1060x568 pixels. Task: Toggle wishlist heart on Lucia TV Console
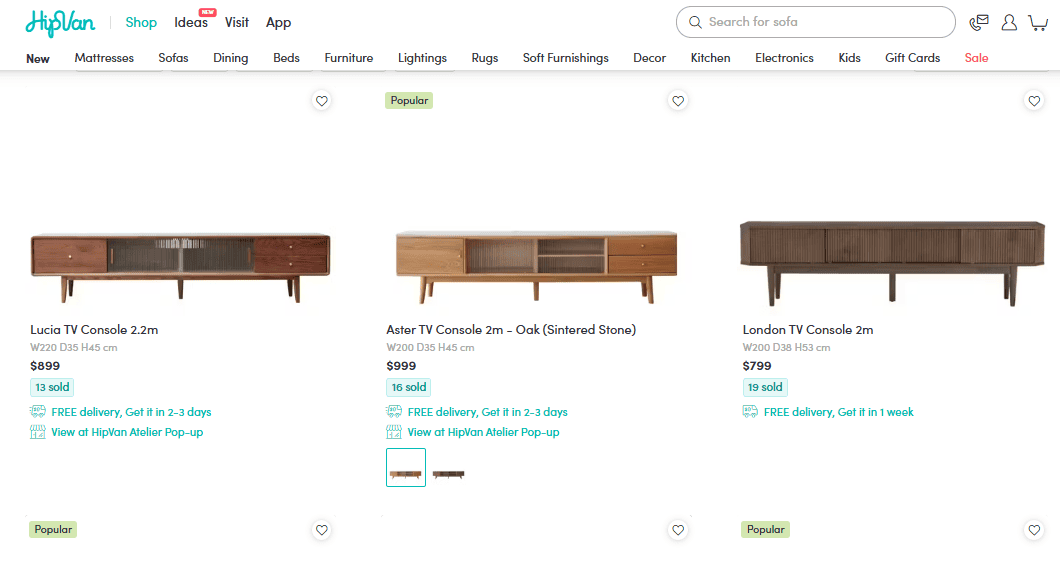(x=322, y=101)
